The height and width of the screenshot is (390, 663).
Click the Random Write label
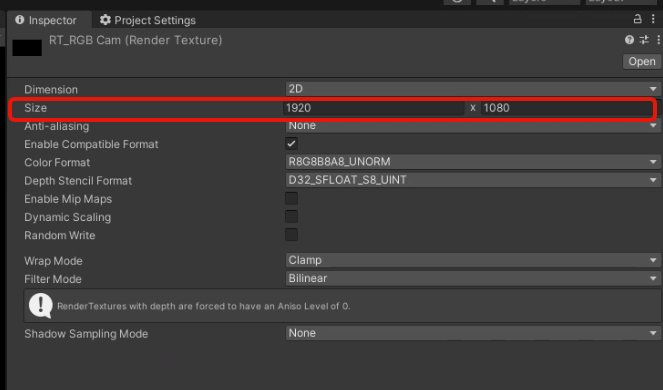(60, 235)
